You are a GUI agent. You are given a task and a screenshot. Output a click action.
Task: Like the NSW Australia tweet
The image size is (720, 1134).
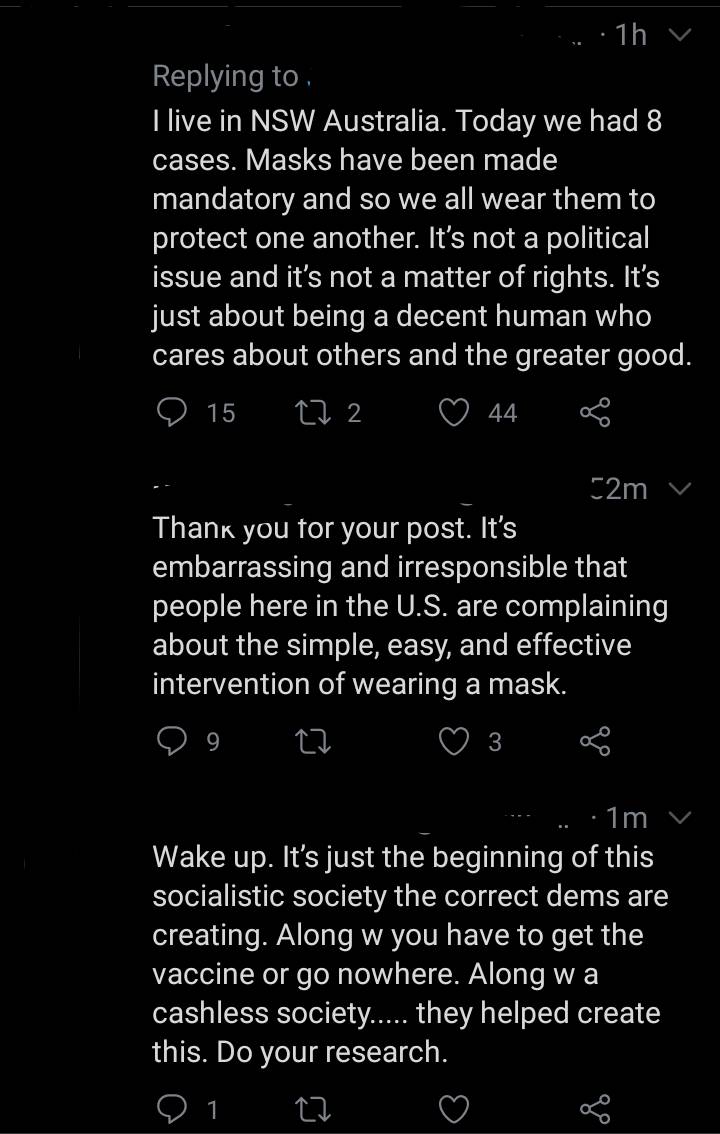click(455, 412)
